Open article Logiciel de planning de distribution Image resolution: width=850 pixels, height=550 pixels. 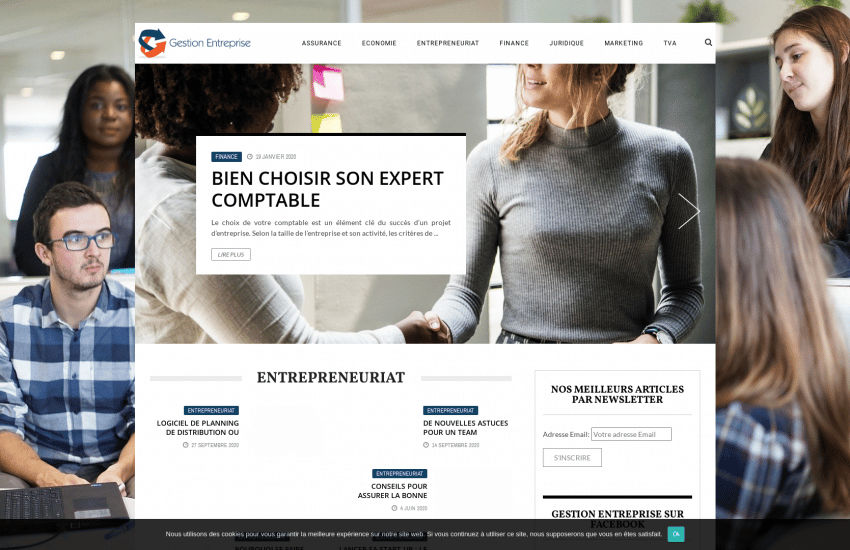pyautogui.click(x=198, y=428)
